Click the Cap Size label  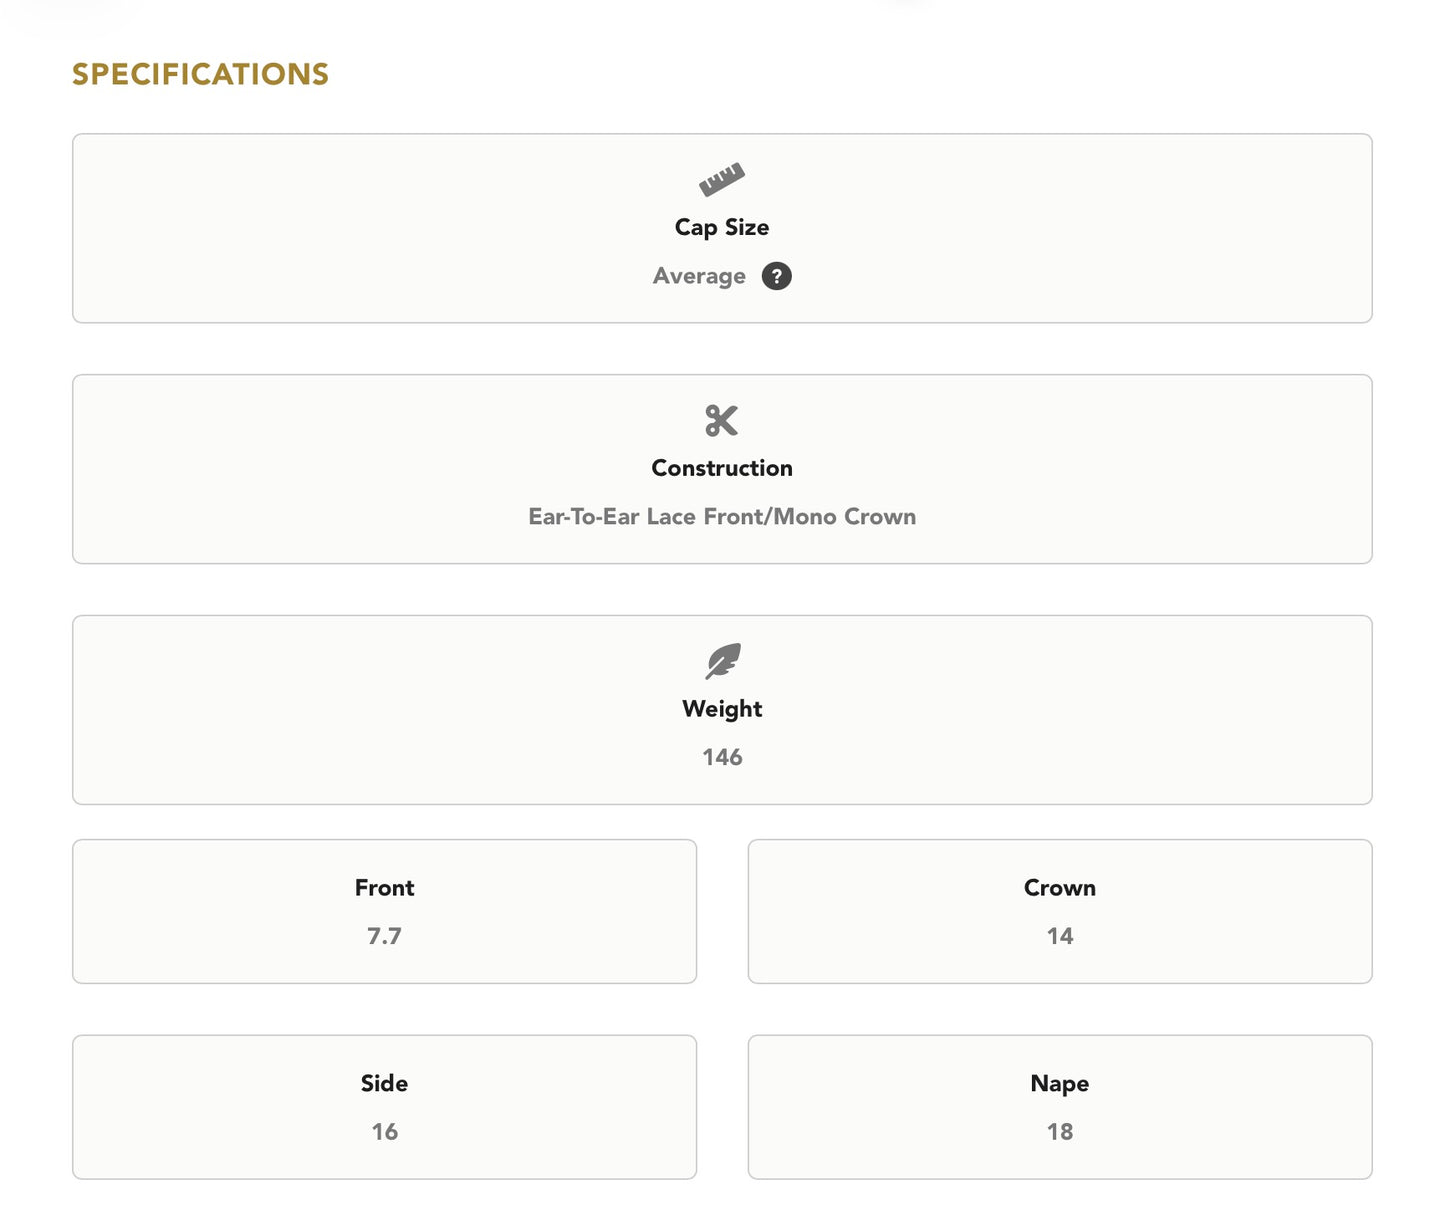point(722,227)
